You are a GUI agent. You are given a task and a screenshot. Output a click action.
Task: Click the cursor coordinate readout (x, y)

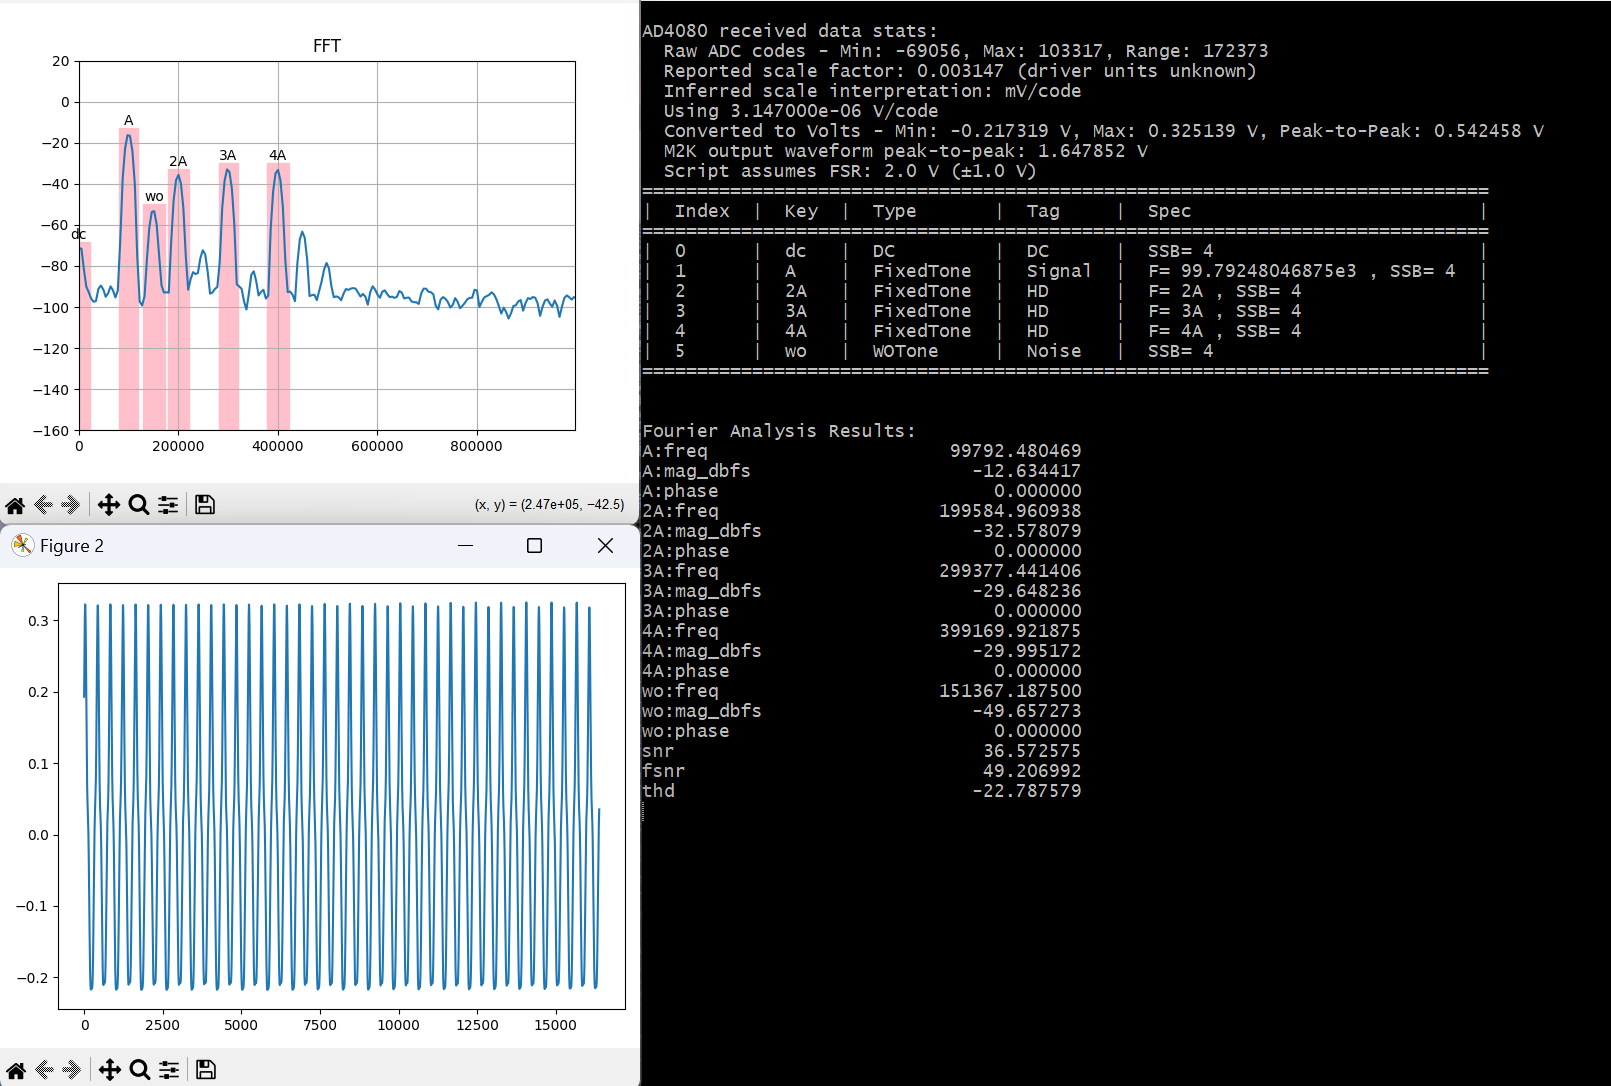coord(549,505)
